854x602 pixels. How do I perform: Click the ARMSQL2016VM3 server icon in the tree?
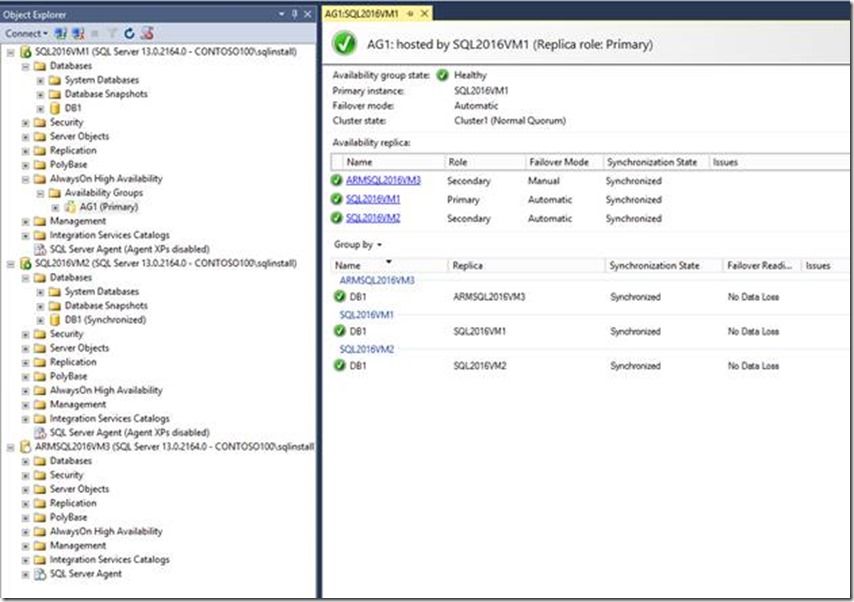26,447
